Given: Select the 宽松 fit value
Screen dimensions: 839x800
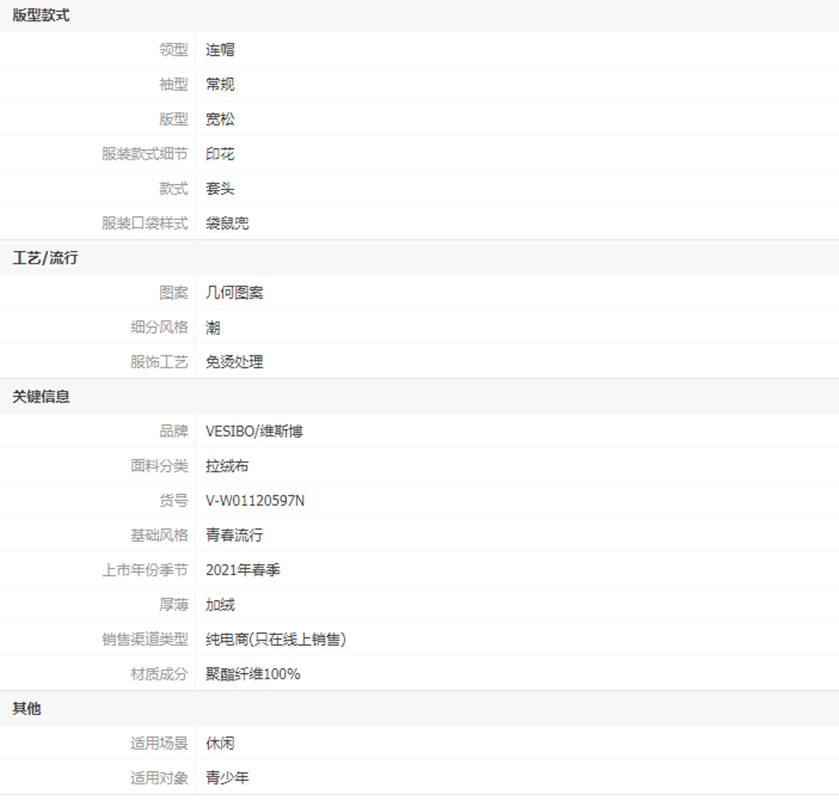Looking at the screenshot, I should (x=220, y=119).
